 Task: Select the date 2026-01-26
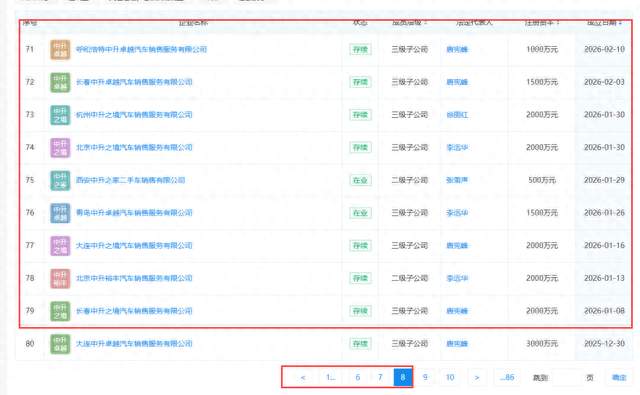(604, 213)
